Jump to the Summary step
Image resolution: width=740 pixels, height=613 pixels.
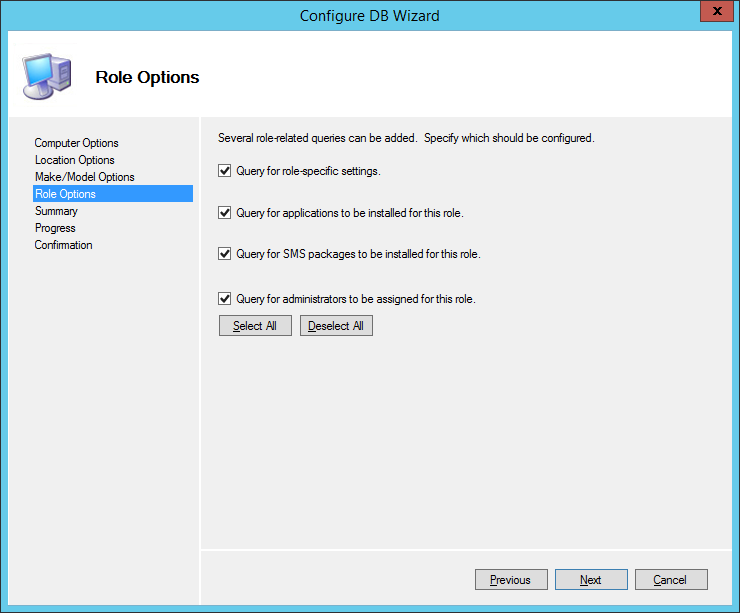[56, 211]
